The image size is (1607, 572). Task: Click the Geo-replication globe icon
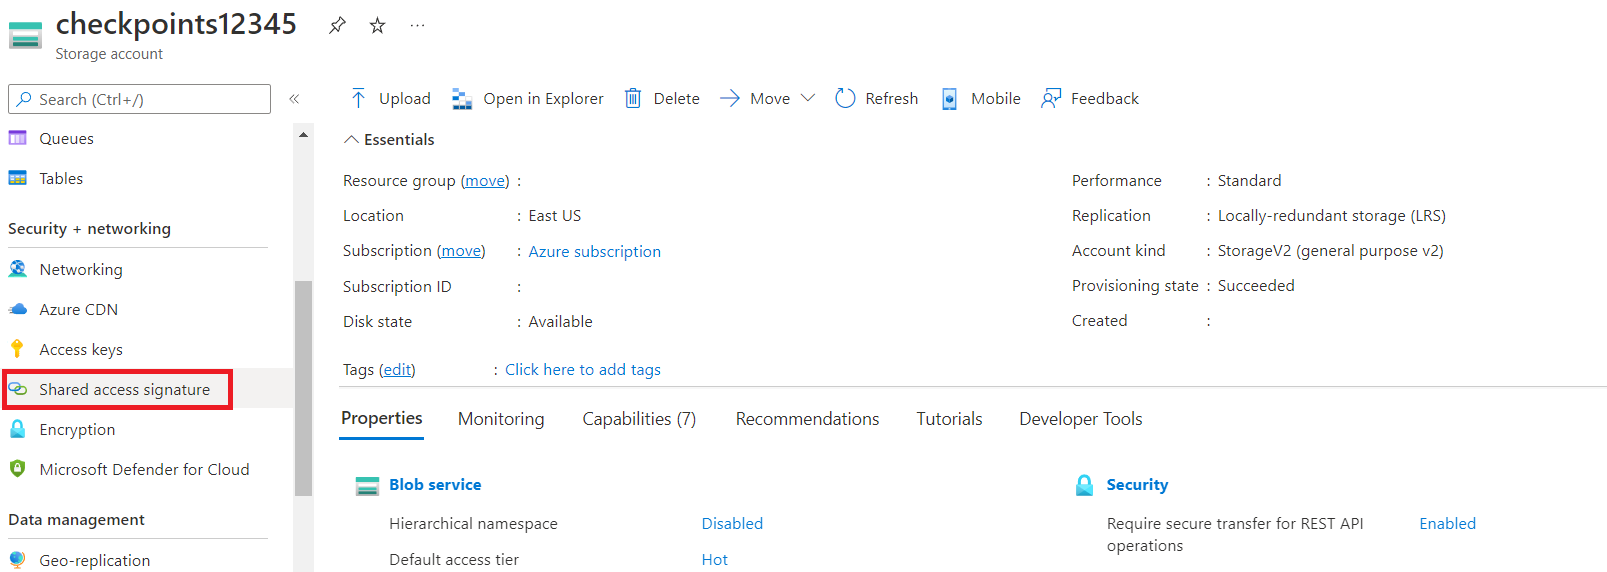(x=18, y=560)
